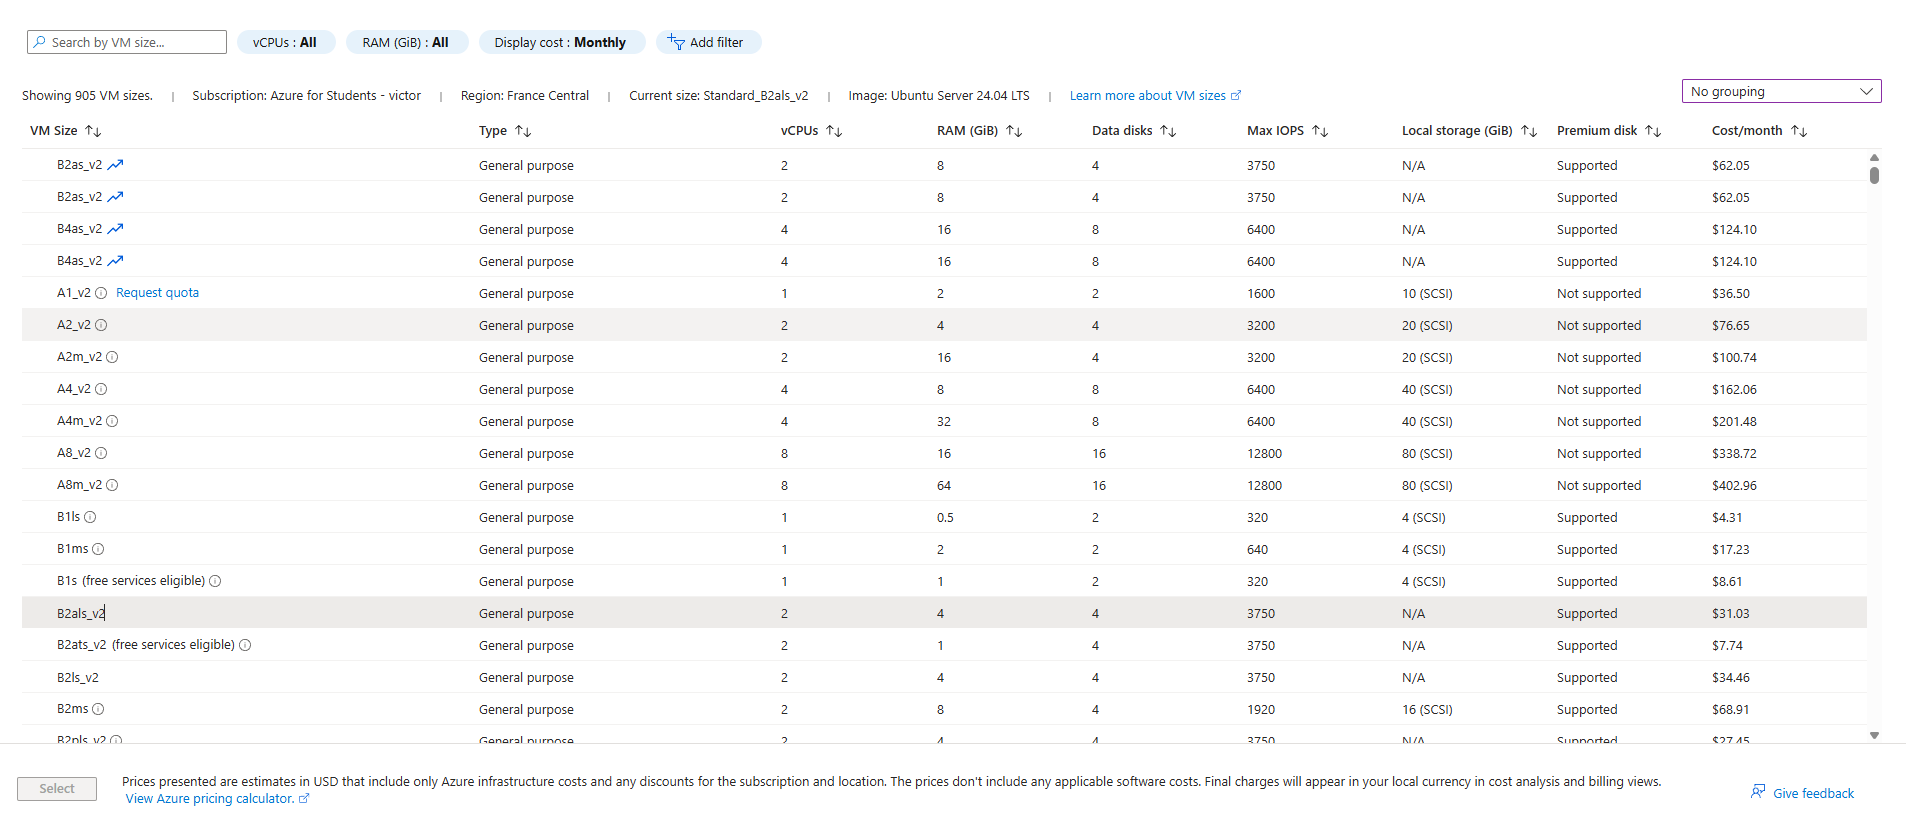The width and height of the screenshot is (1906, 827).
Task: Open the vCPUs : All filter
Action: tap(285, 42)
